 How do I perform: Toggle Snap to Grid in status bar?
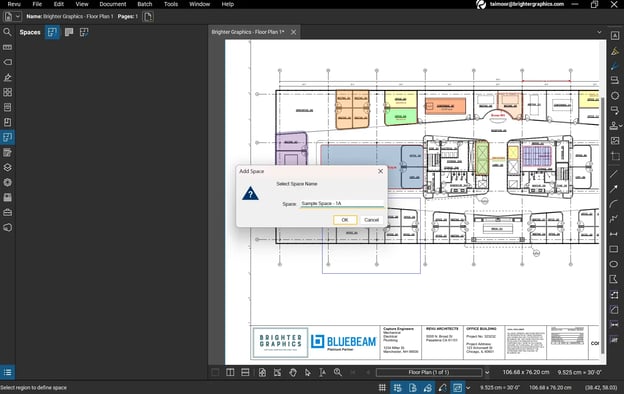pos(397,388)
